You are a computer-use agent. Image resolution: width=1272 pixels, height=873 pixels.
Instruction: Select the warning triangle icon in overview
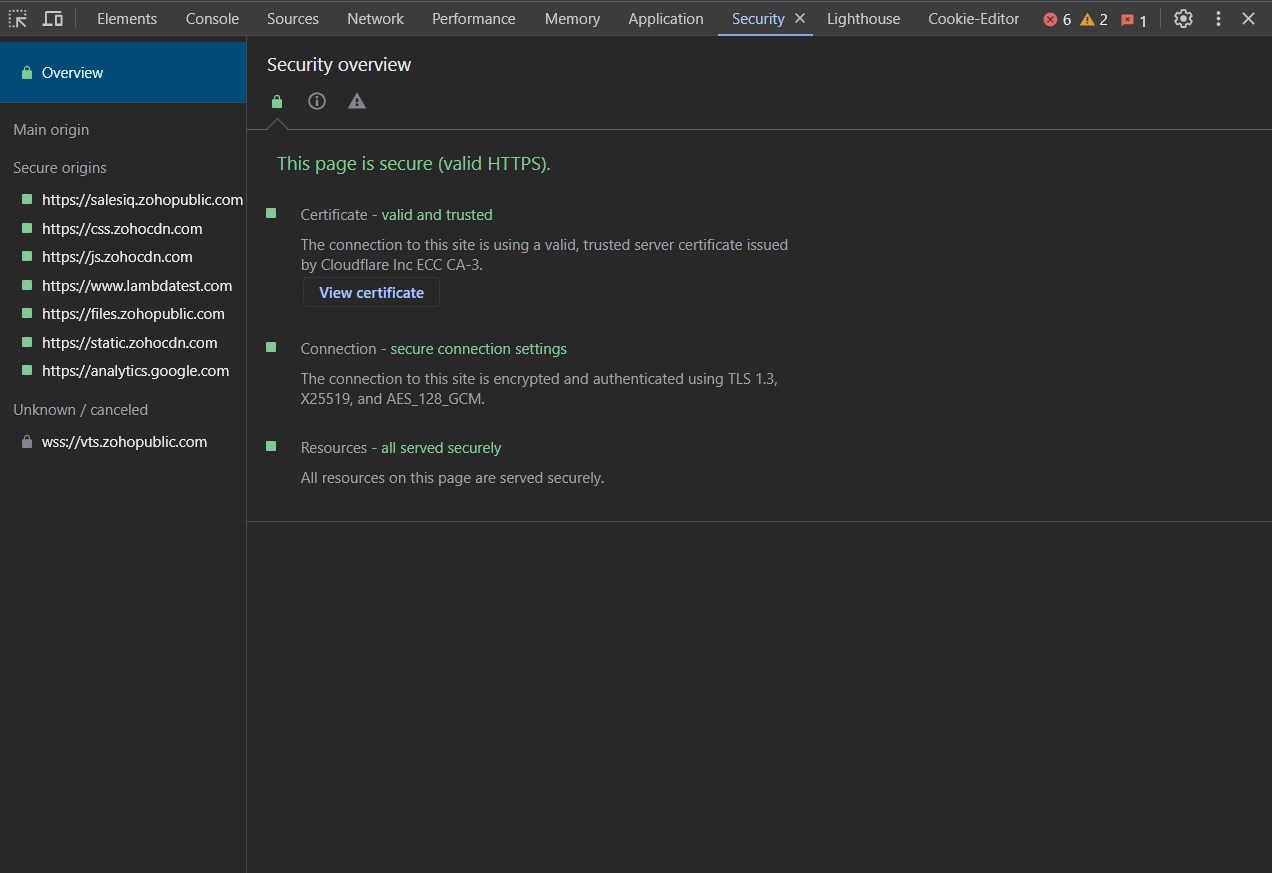coord(357,101)
